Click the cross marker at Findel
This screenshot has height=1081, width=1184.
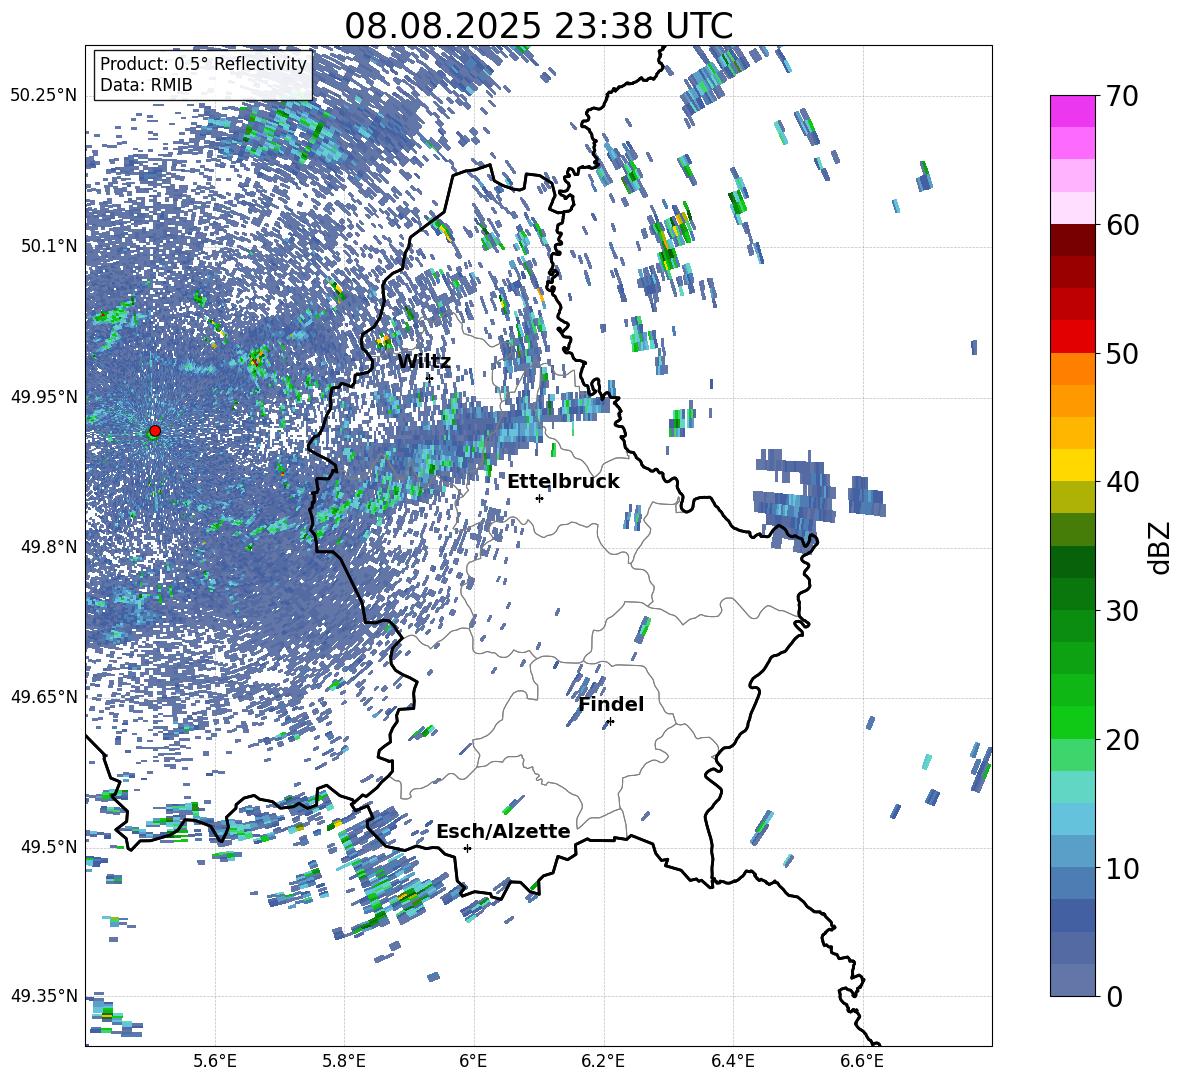(610, 722)
